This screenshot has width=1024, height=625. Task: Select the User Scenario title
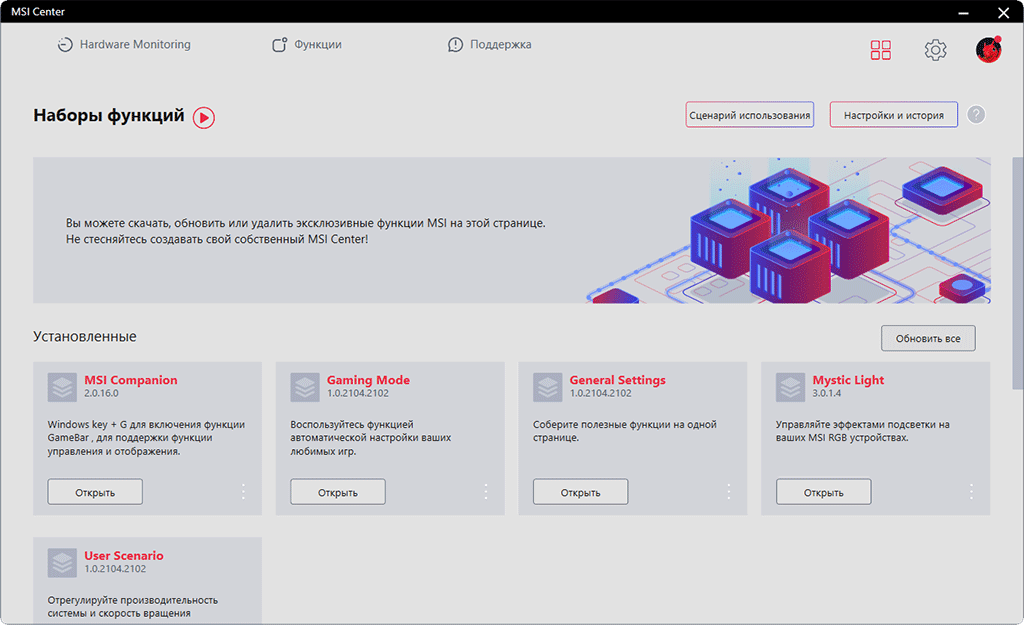pos(124,556)
